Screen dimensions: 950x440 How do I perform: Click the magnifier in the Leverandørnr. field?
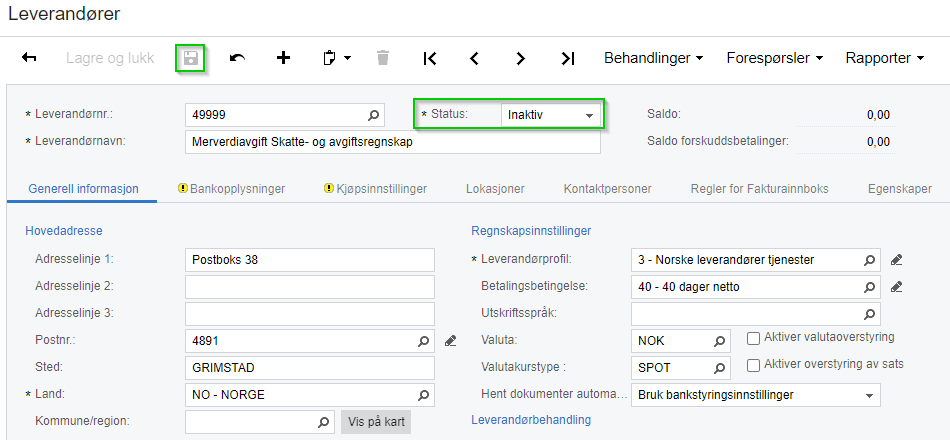(x=374, y=115)
